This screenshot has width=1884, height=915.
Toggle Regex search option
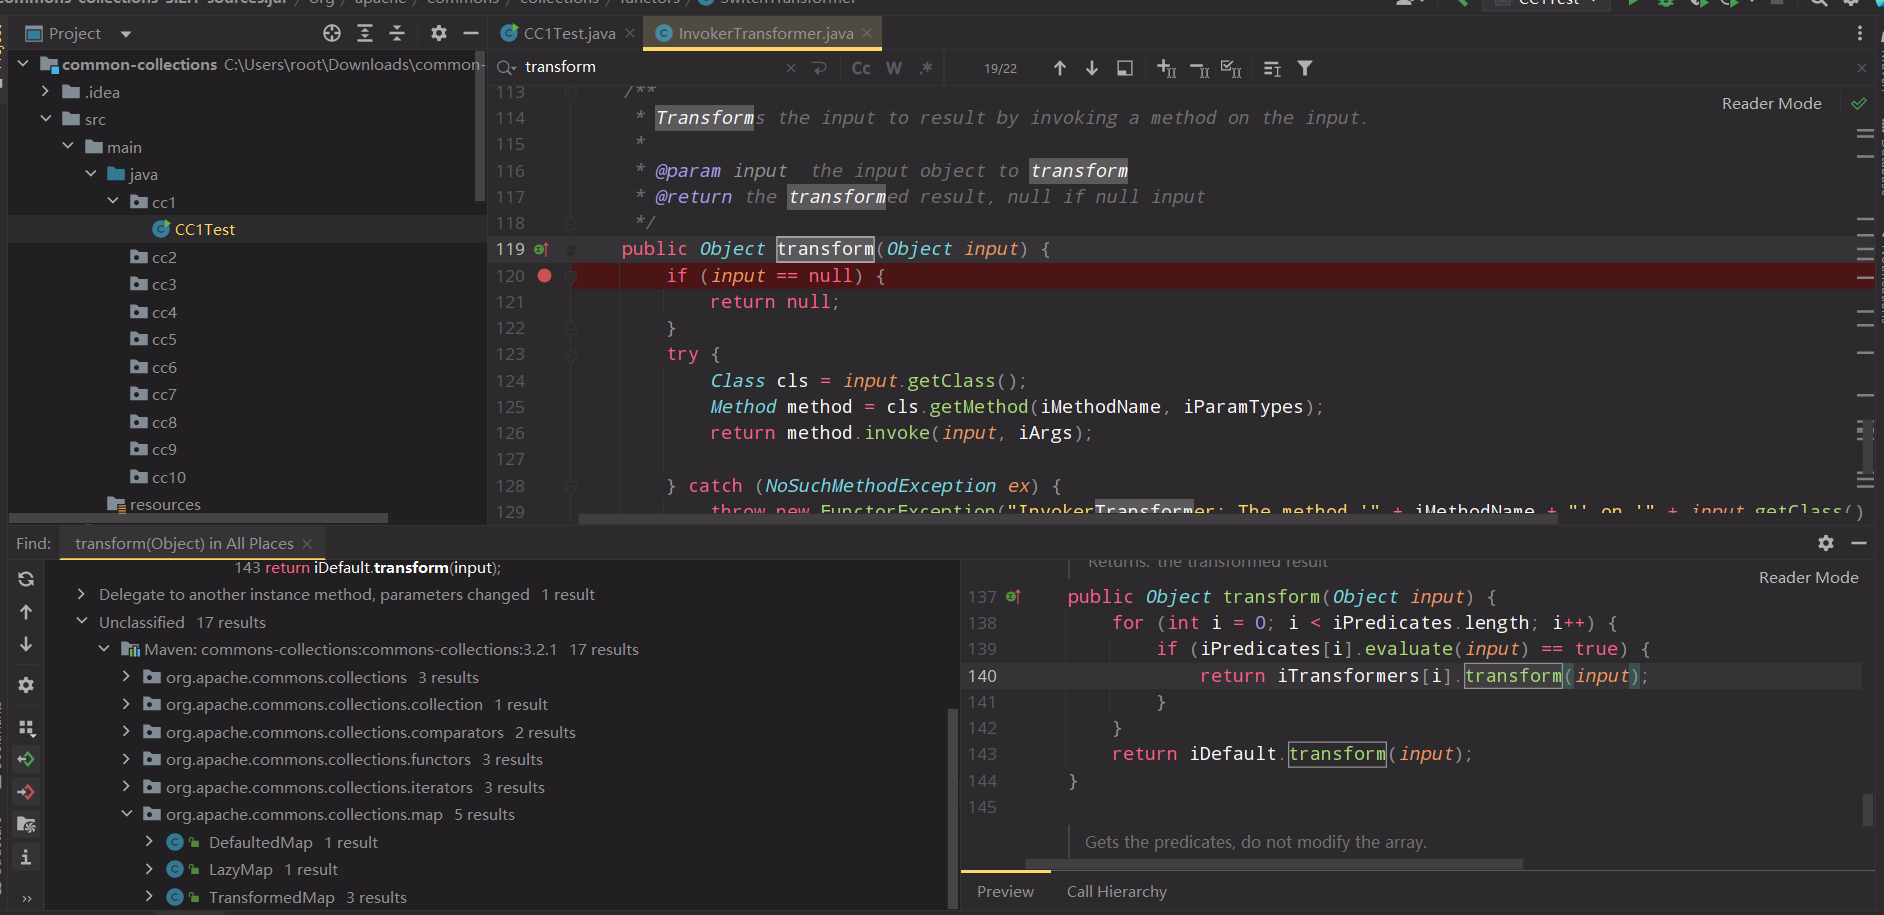click(926, 68)
